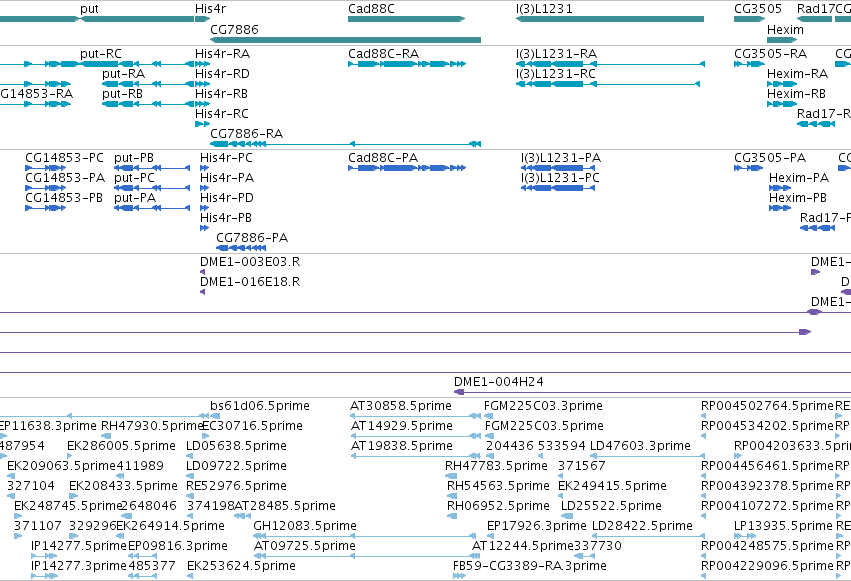The height and width of the screenshot is (581, 851).
Task: Click the put gene label in top track
Action: (89, 9)
